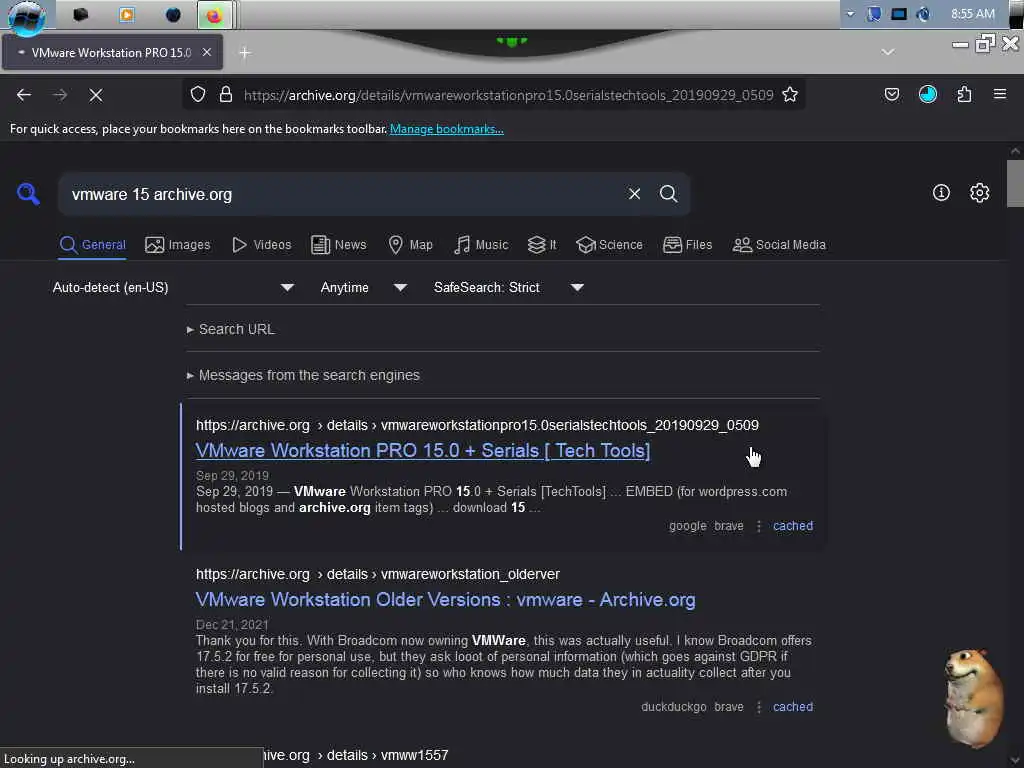Viewport: 1024px width, 768px height.
Task: Open the Anytime time range dropdown
Action: click(363, 287)
